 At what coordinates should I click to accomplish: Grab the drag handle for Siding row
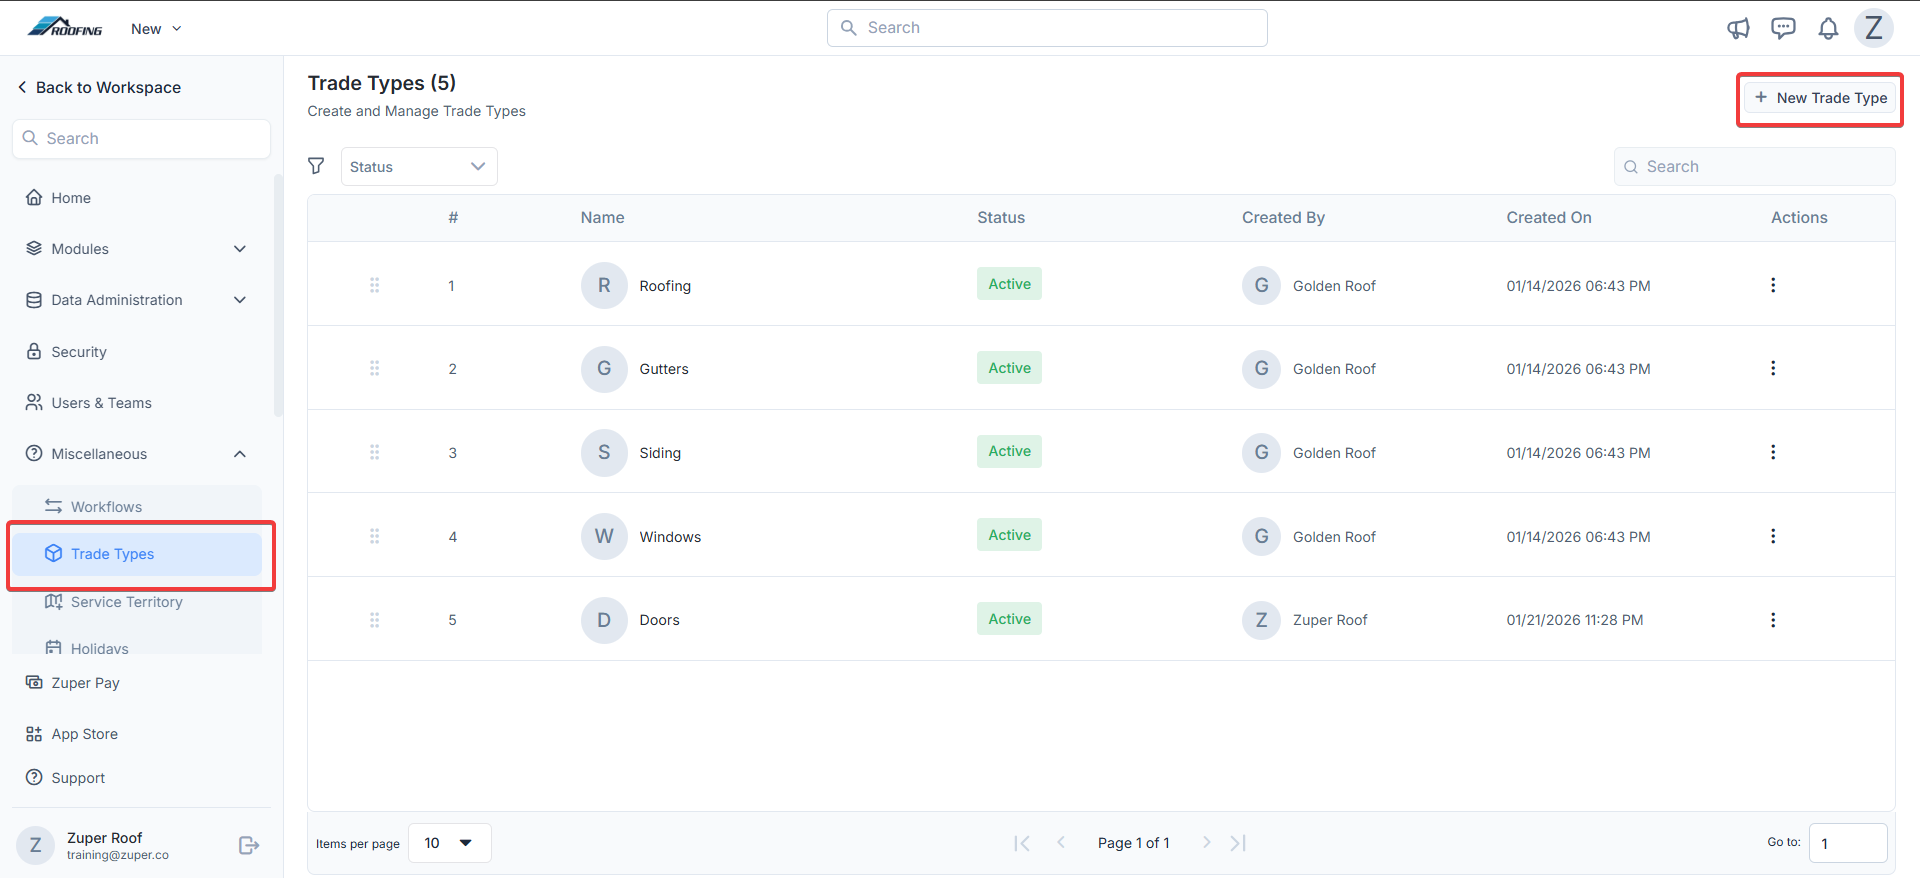(x=375, y=452)
